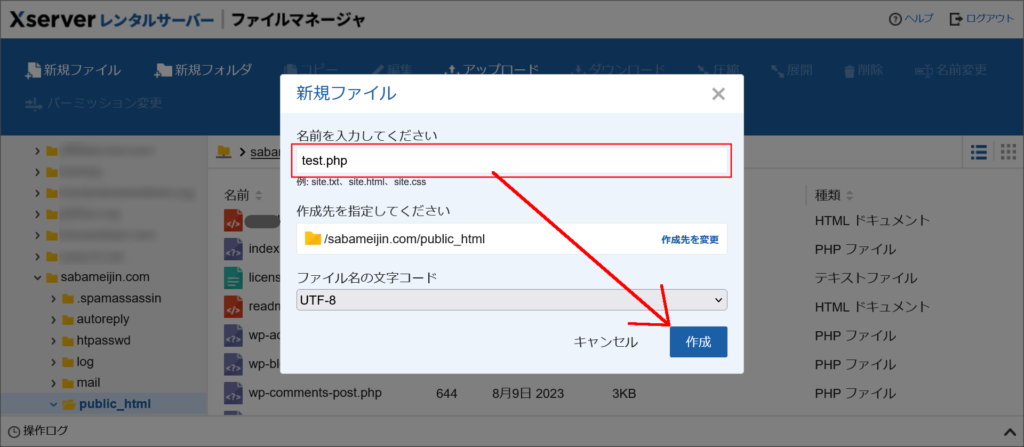Click the パーミッション変更 toolbar button
The width and height of the screenshot is (1024, 447).
coord(93,103)
